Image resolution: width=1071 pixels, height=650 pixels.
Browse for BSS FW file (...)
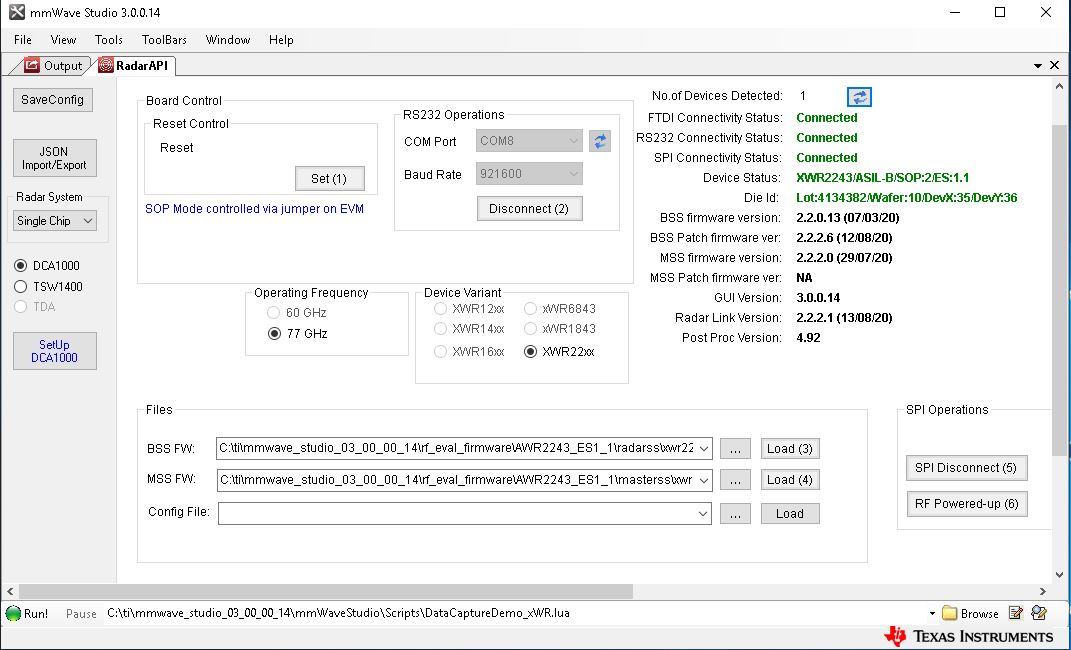[735, 449]
